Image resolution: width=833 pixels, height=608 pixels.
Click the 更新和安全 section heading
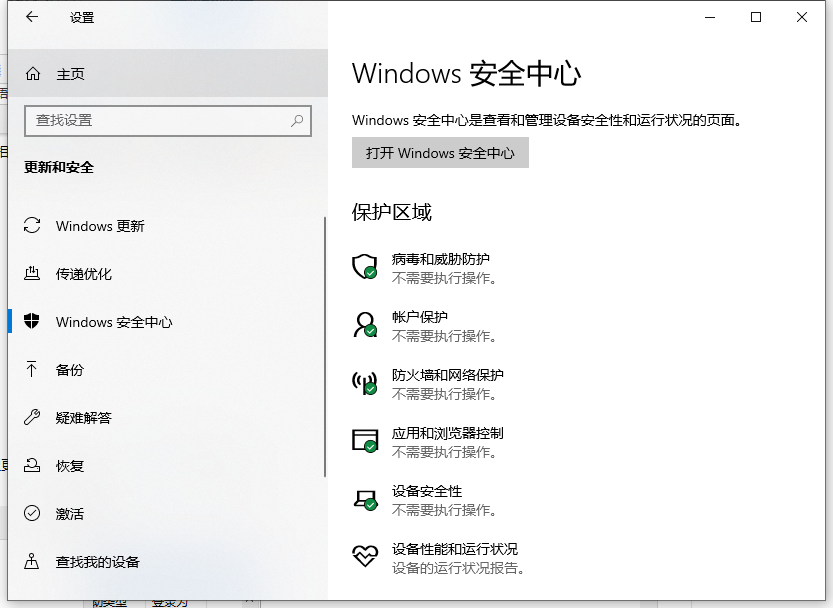(59, 167)
